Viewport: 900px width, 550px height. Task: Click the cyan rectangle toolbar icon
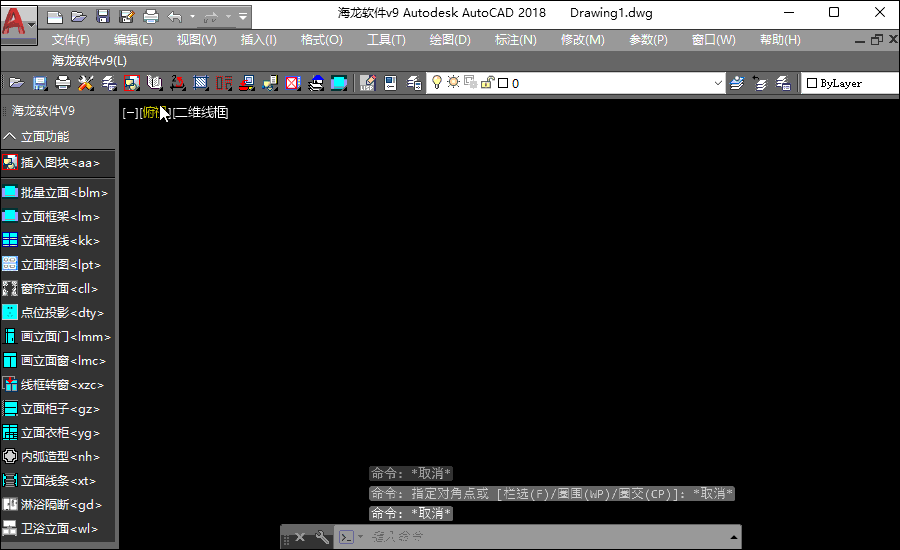click(339, 83)
